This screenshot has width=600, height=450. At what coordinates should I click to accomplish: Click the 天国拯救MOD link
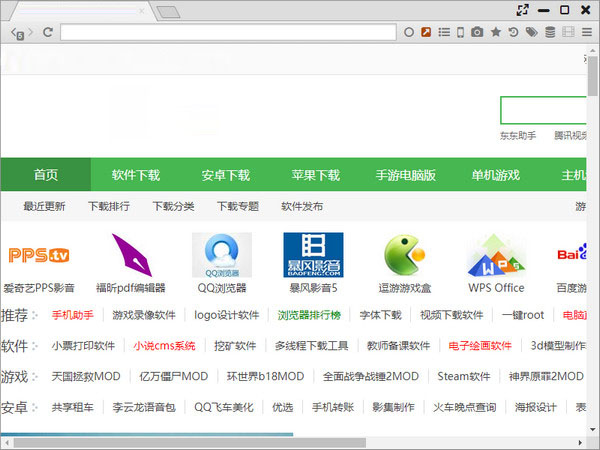click(x=86, y=376)
